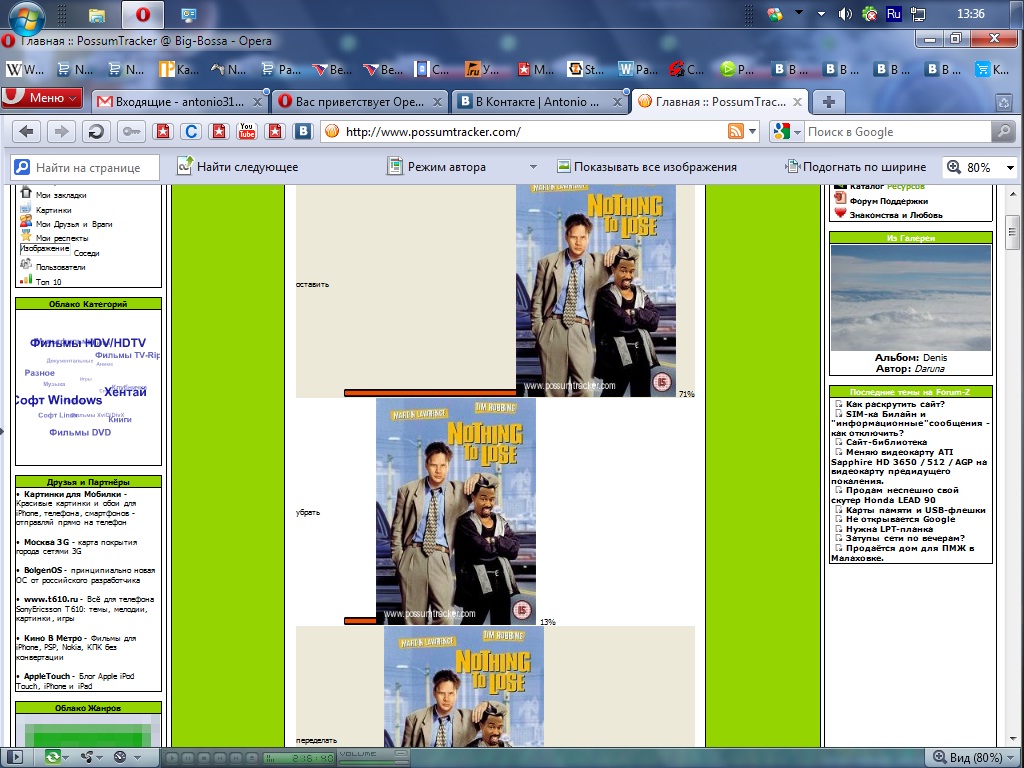
Task: Open the green play icon Р... bookmark
Action: click(x=737, y=69)
